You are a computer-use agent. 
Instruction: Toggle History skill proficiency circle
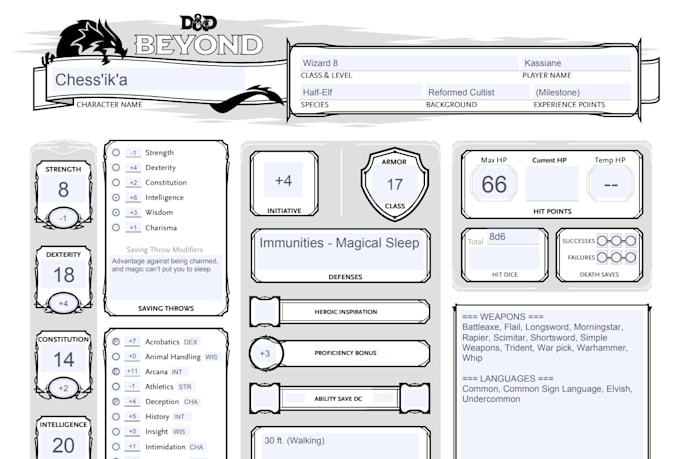tap(116, 416)
